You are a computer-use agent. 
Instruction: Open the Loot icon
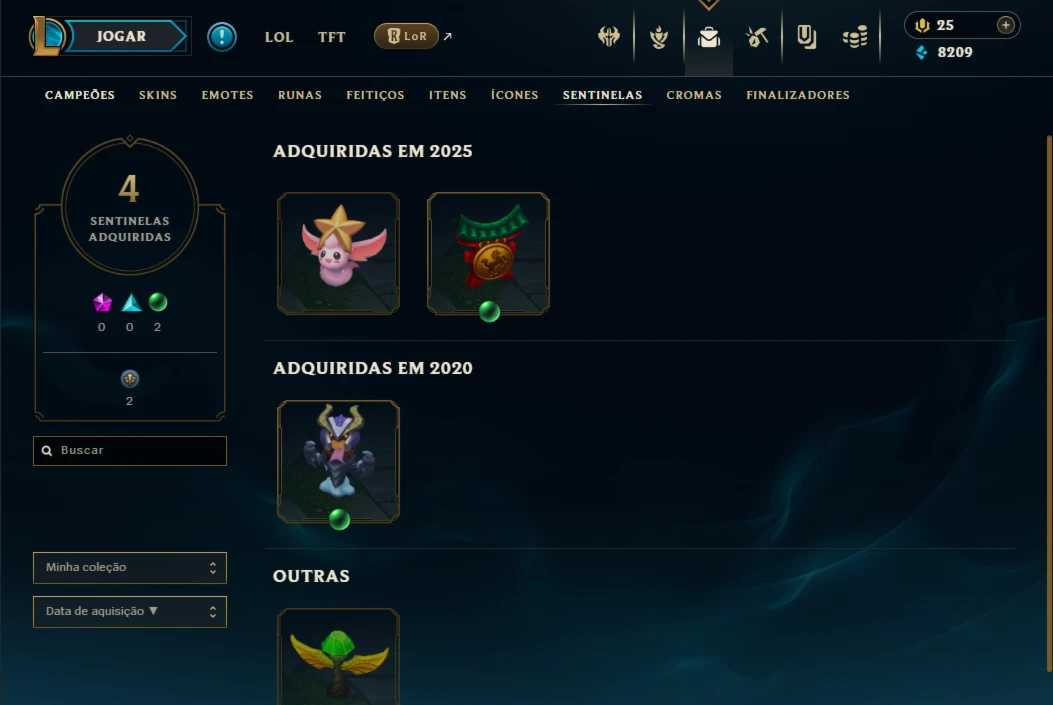807,37
